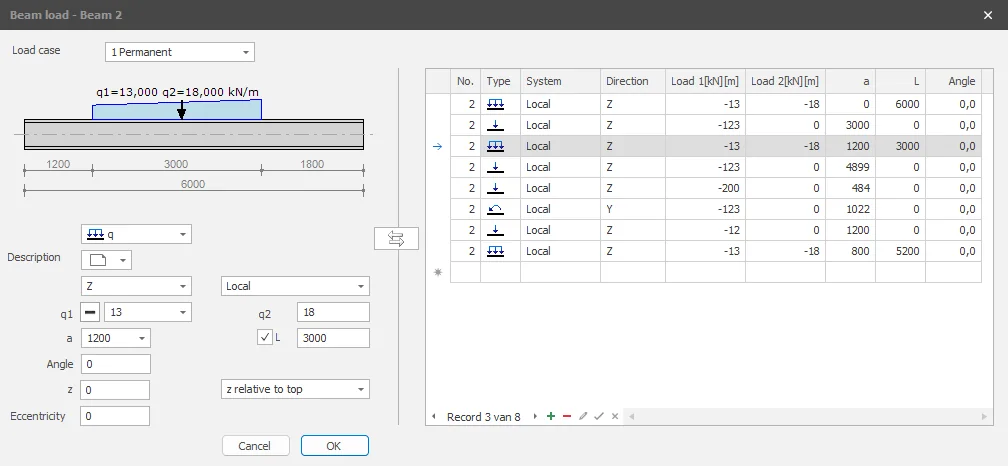Add a new load record with plus icon

point(550,417)
